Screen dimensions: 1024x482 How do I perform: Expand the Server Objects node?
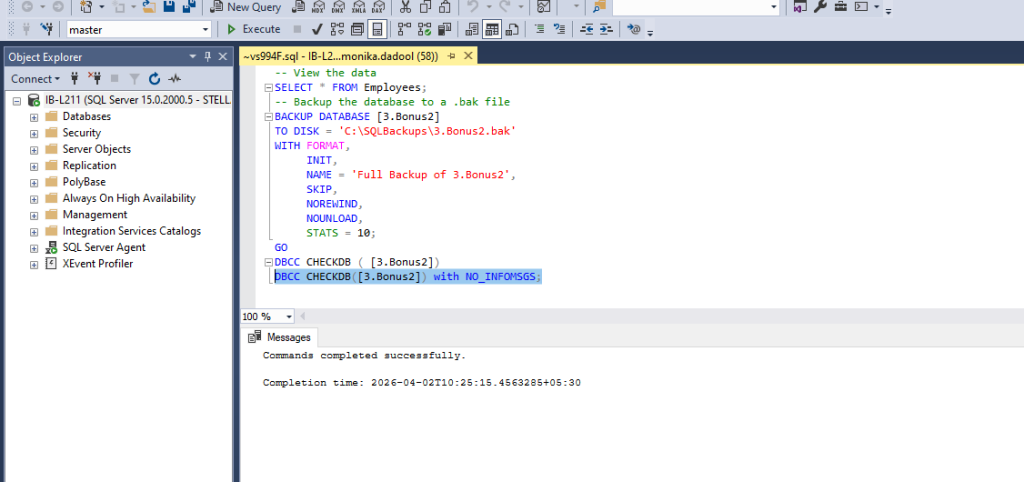point(33,149)
